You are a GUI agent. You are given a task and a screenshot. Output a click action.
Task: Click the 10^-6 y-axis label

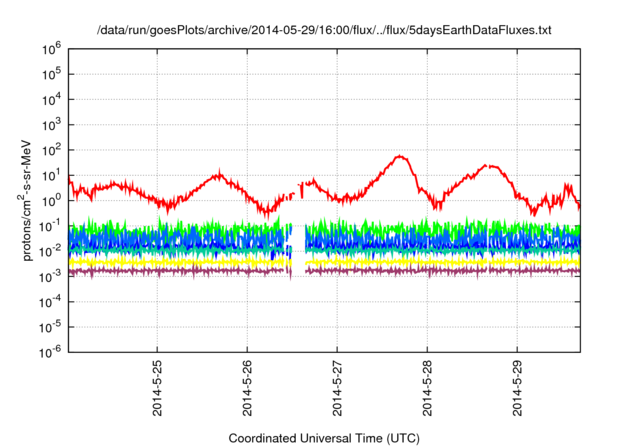coord(51,353)
